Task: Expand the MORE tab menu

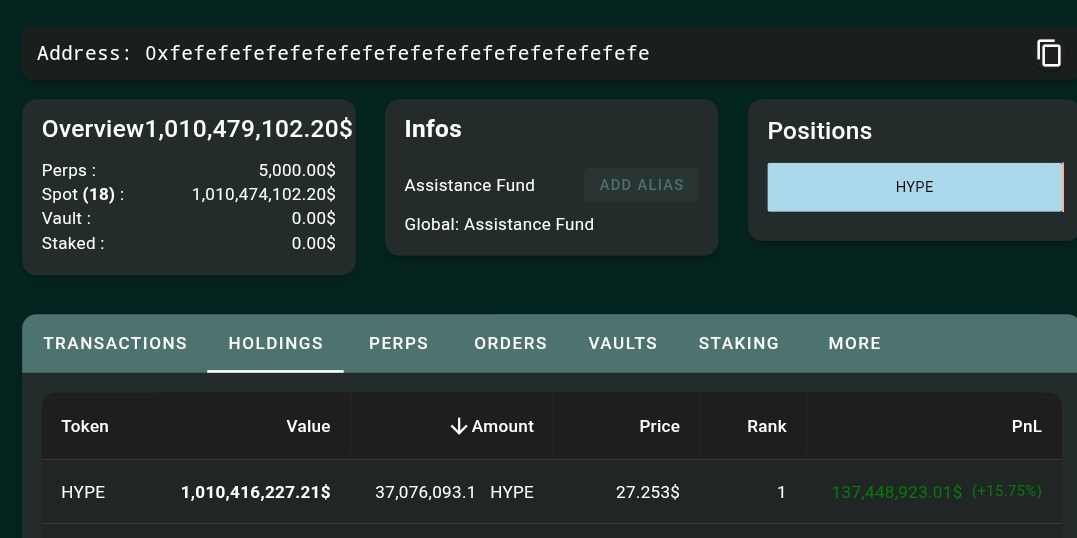Action: [854, 343]
